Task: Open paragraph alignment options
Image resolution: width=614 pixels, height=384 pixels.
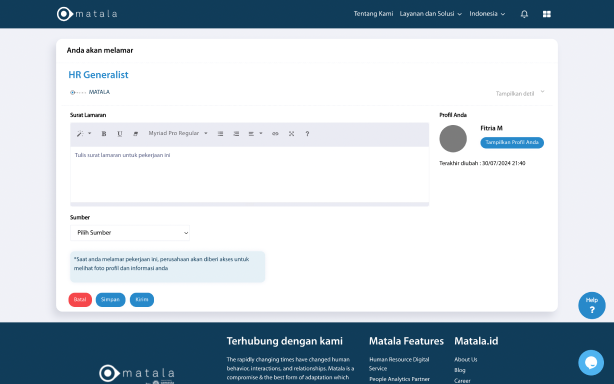Action: click(x=255, y=133)
